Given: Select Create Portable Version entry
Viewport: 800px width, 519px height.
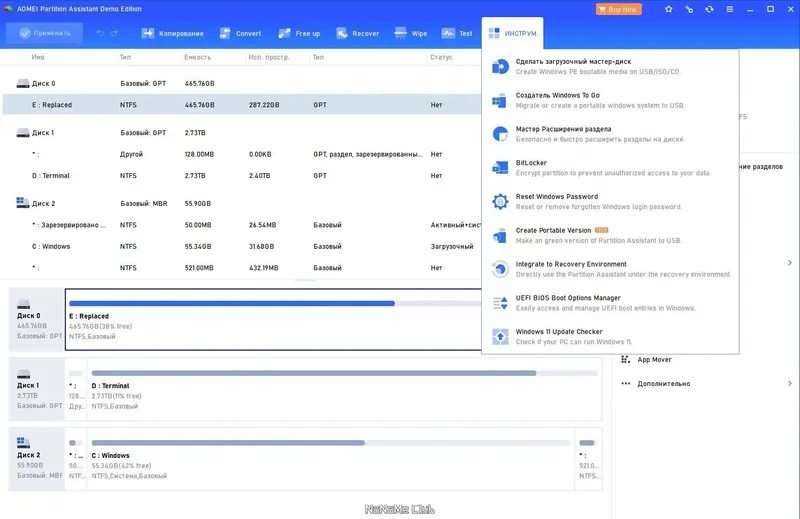Looking at the screenshot, I should point(610,235).
